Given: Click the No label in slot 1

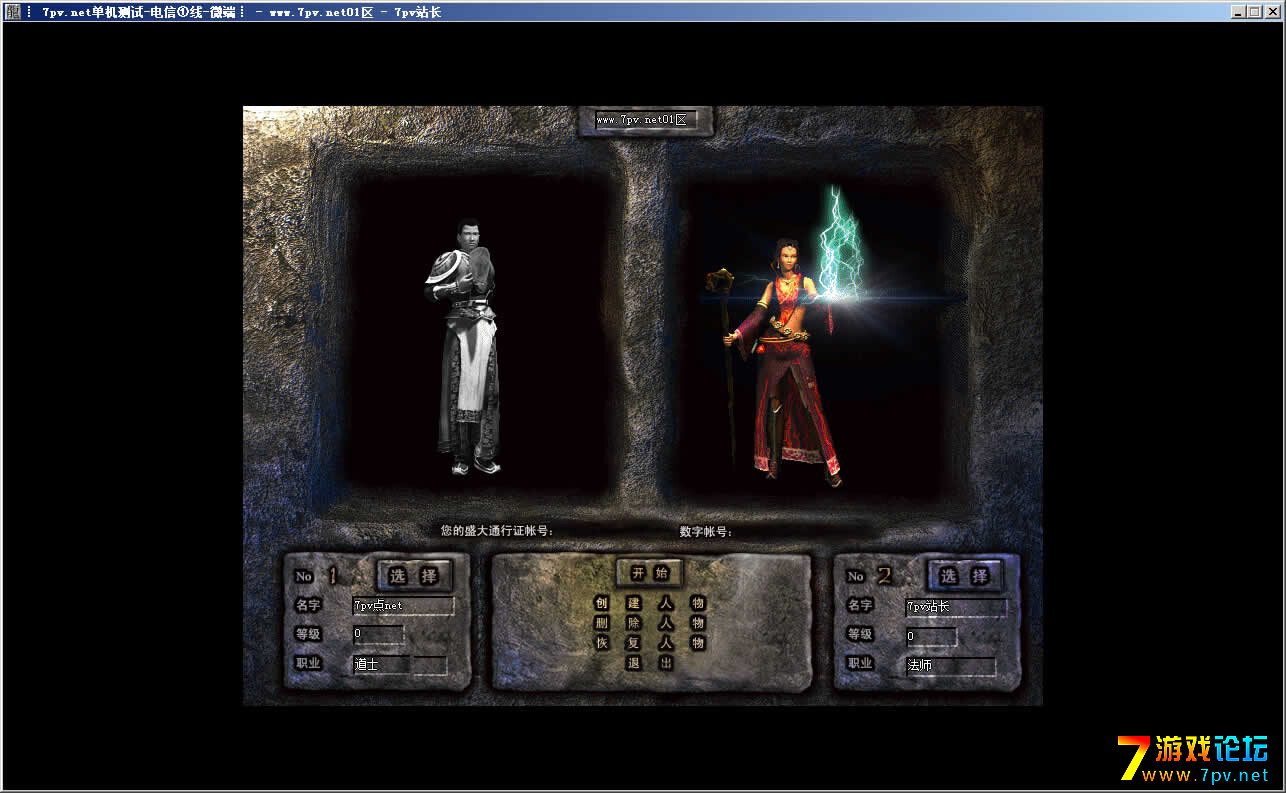Looking at the screenshot, I should (x=304, y=576).
